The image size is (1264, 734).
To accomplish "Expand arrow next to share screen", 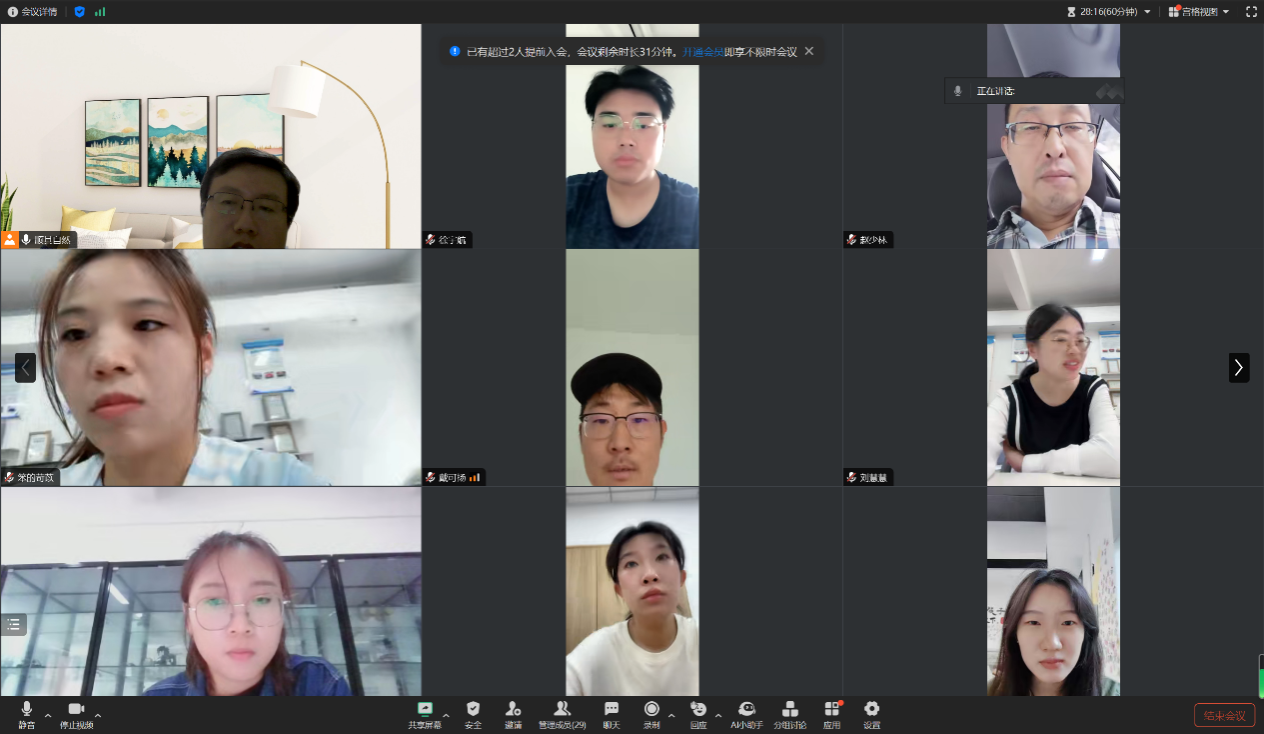I will tap(446, 716).
